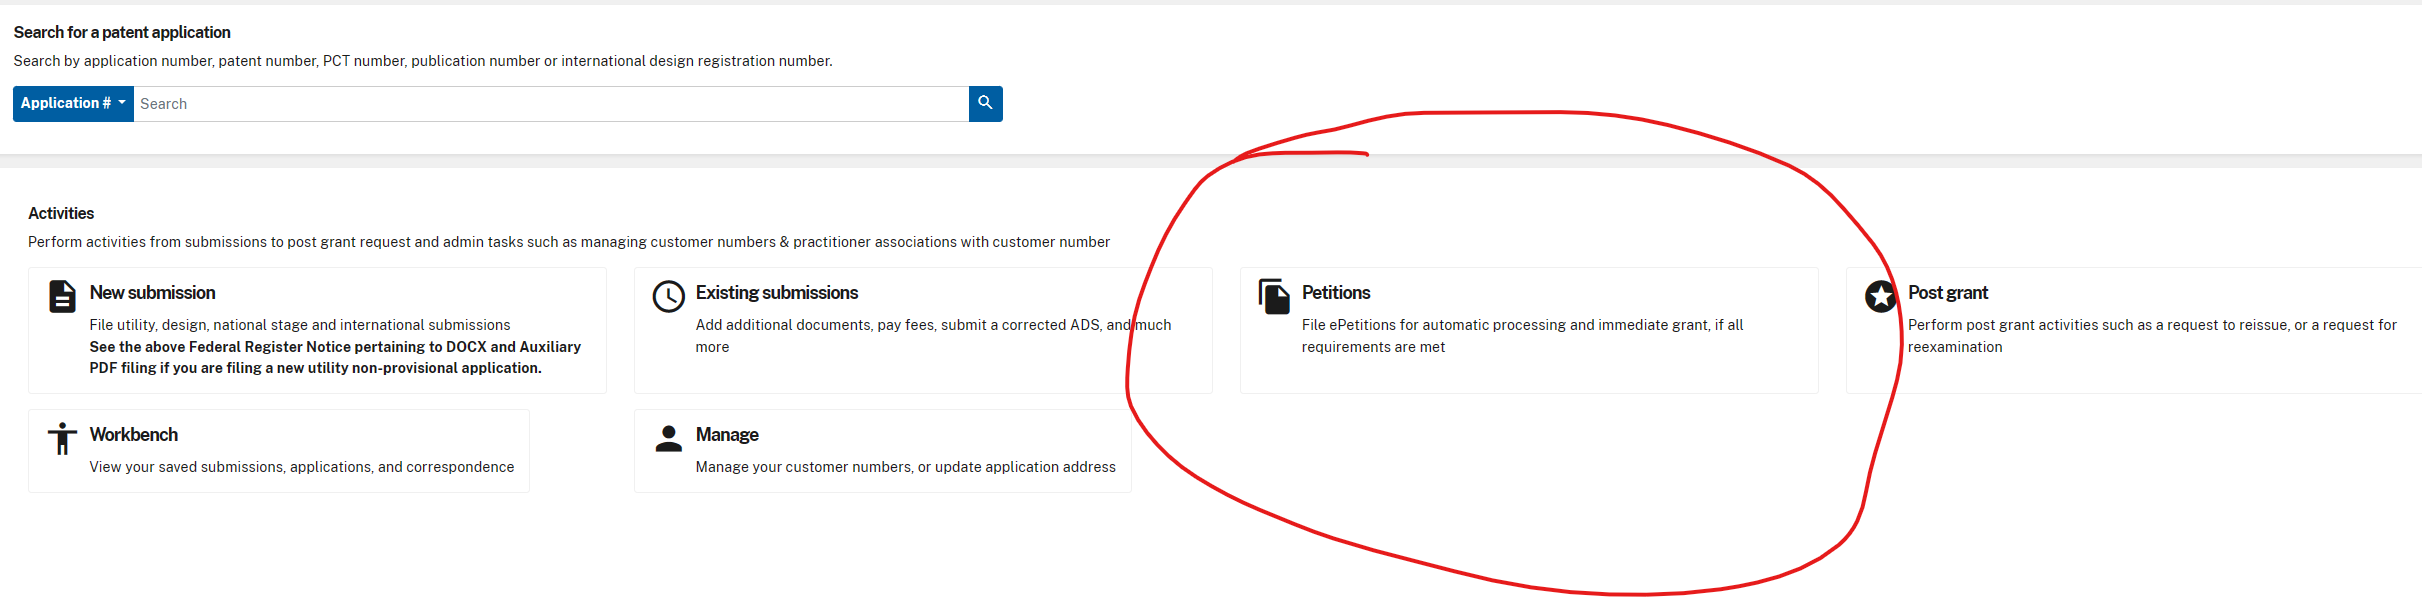The height and width of the screenshot is (598, 2422).
Task: Click the Post grant star badge icon
Action: [x=1880, y=297]
